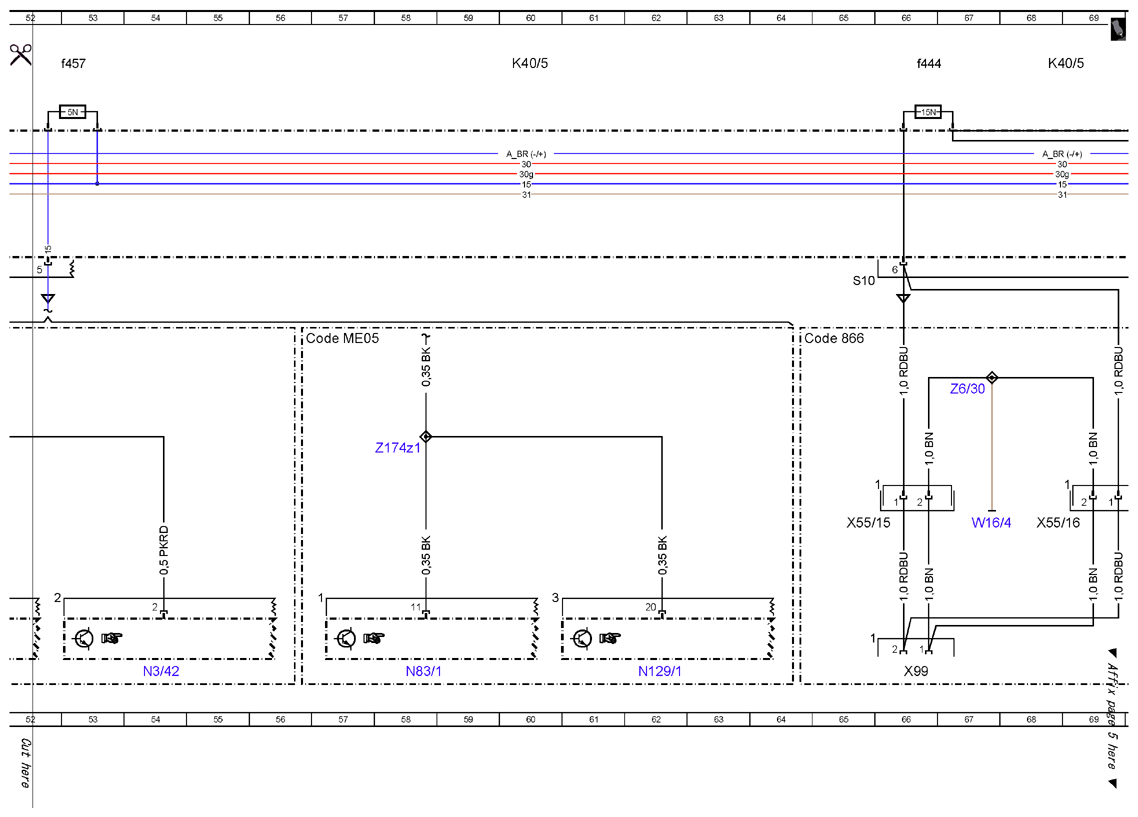
Task: Select the S10 label text
Action: pyautogui.click(x=864, y=281)
